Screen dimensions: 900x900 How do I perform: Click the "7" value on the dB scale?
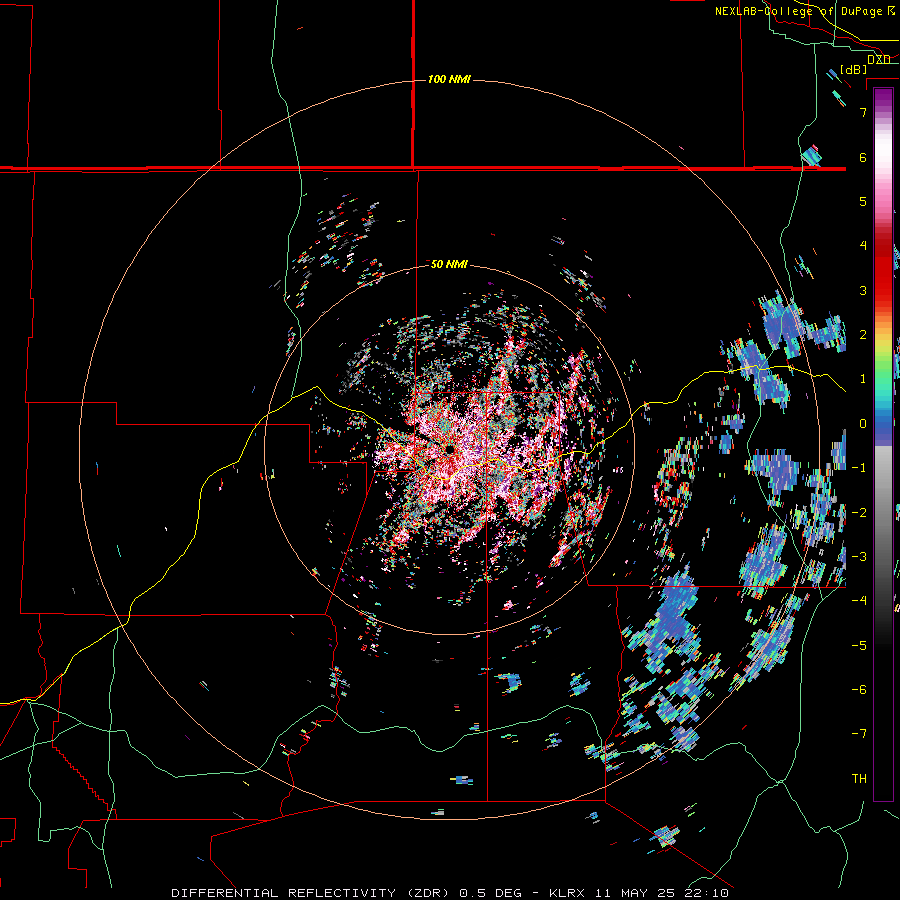[x=863, y=112]
